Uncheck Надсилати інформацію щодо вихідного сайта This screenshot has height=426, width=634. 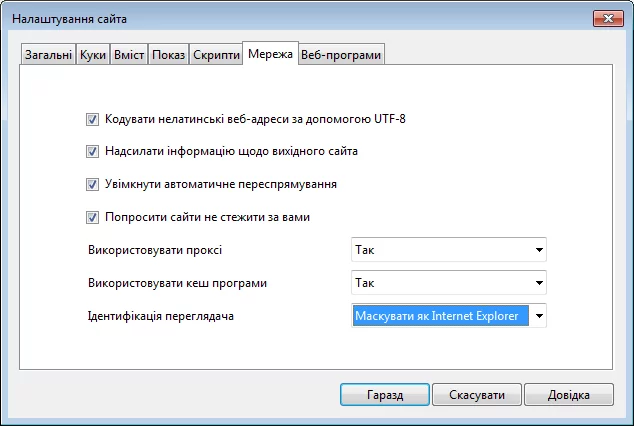pos(93,153)
